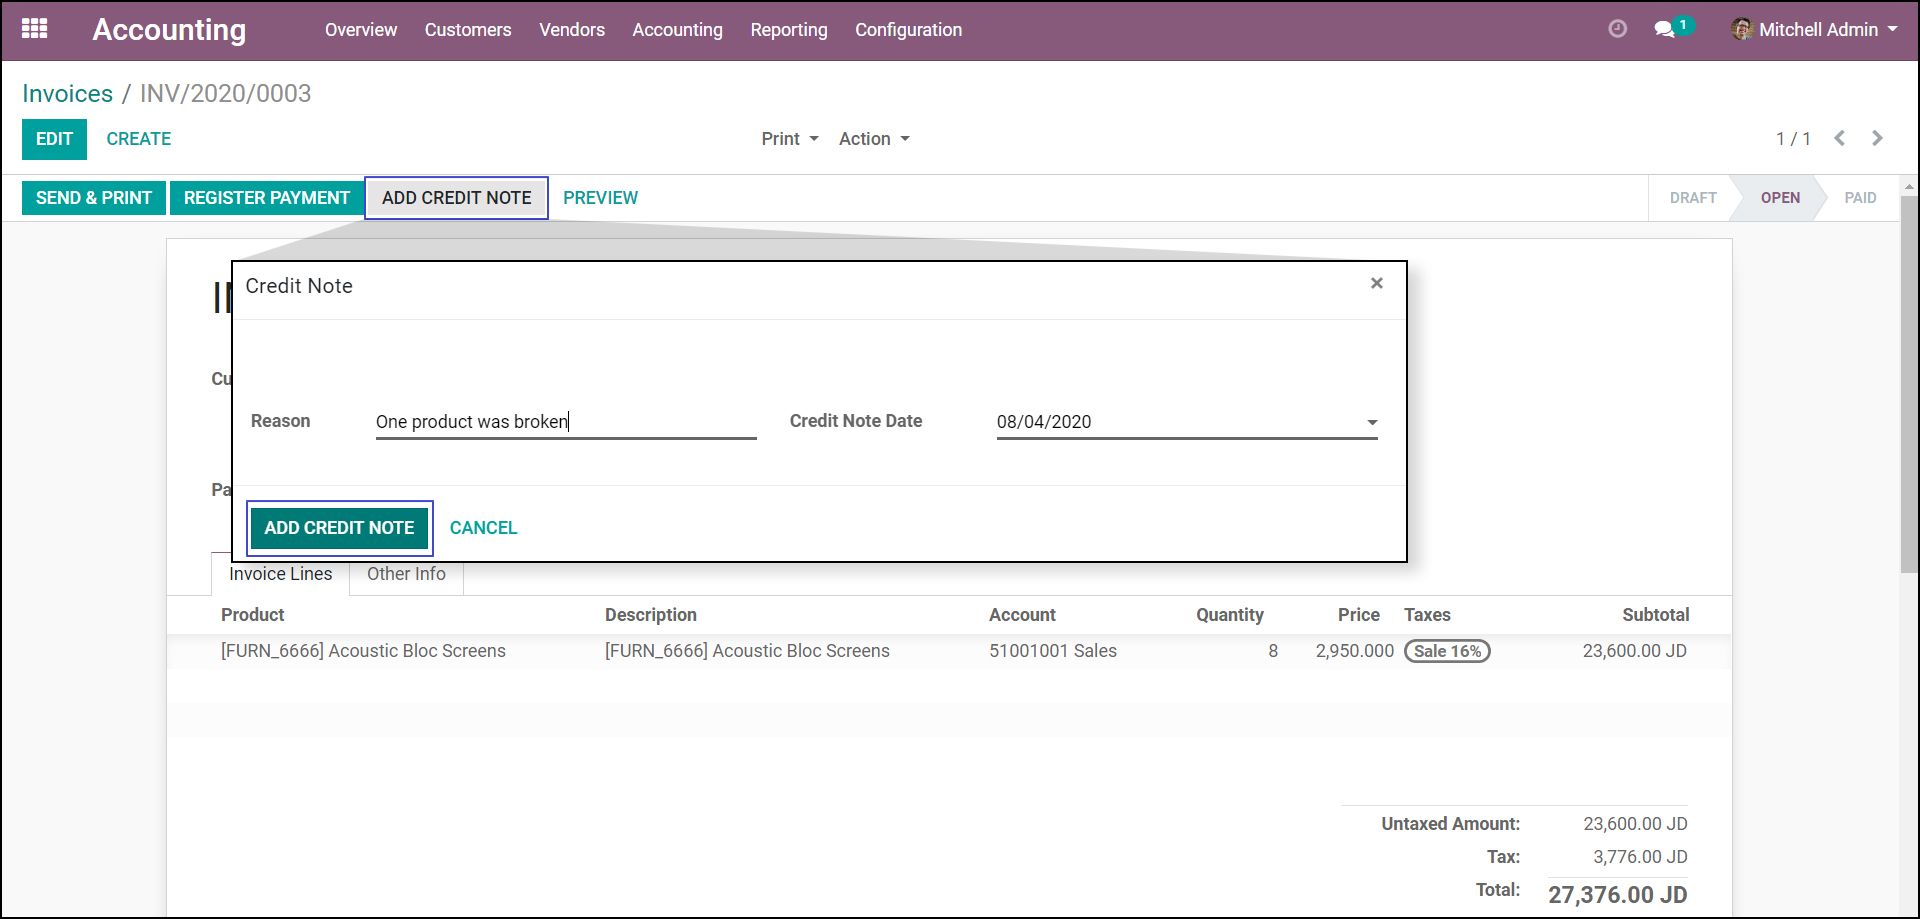1920x919 pixels.
Task: Switch to the Other Info tab
Action: pos(406,574)
